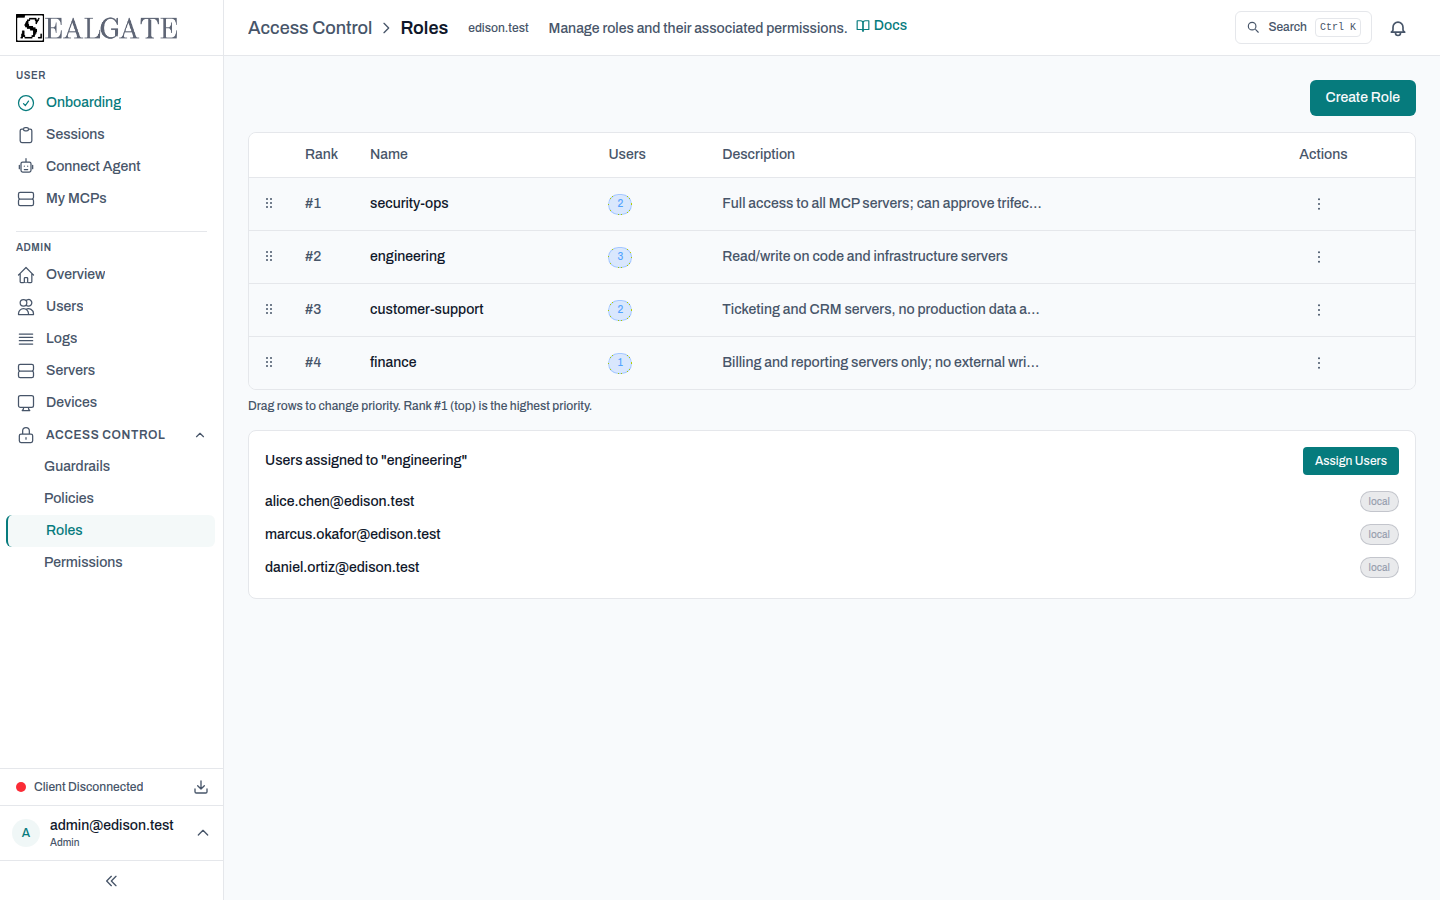Open actions menu for security-ops role

click(x=1319, y=204)
